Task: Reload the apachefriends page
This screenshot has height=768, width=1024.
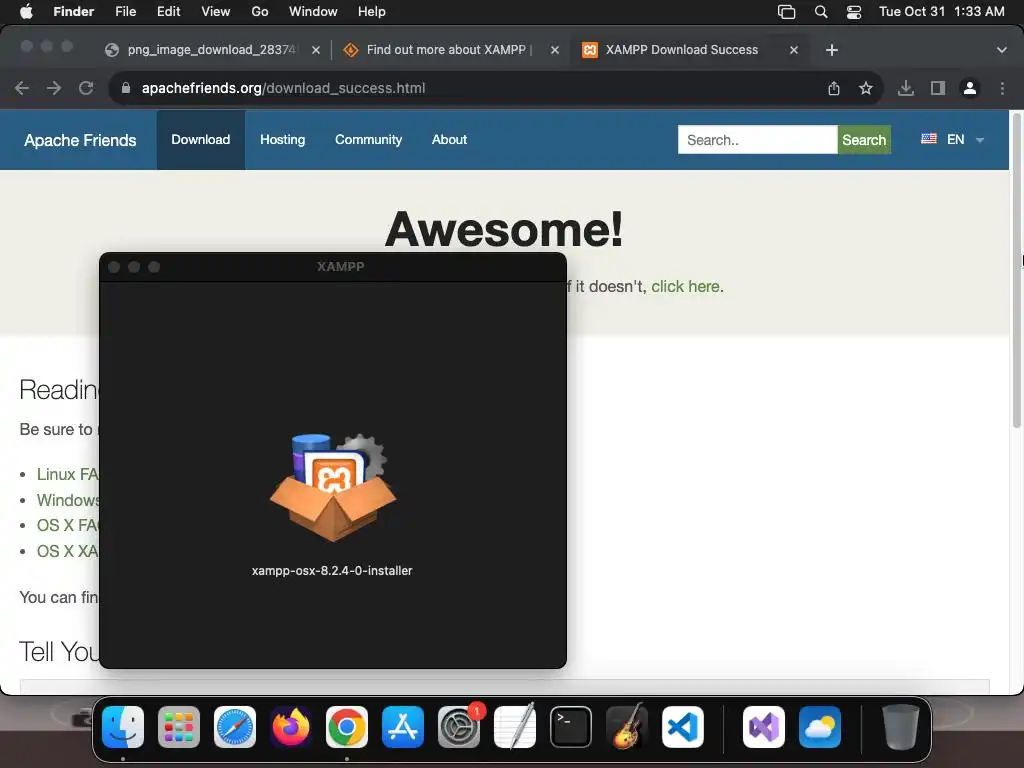Action: coord(86,88)
